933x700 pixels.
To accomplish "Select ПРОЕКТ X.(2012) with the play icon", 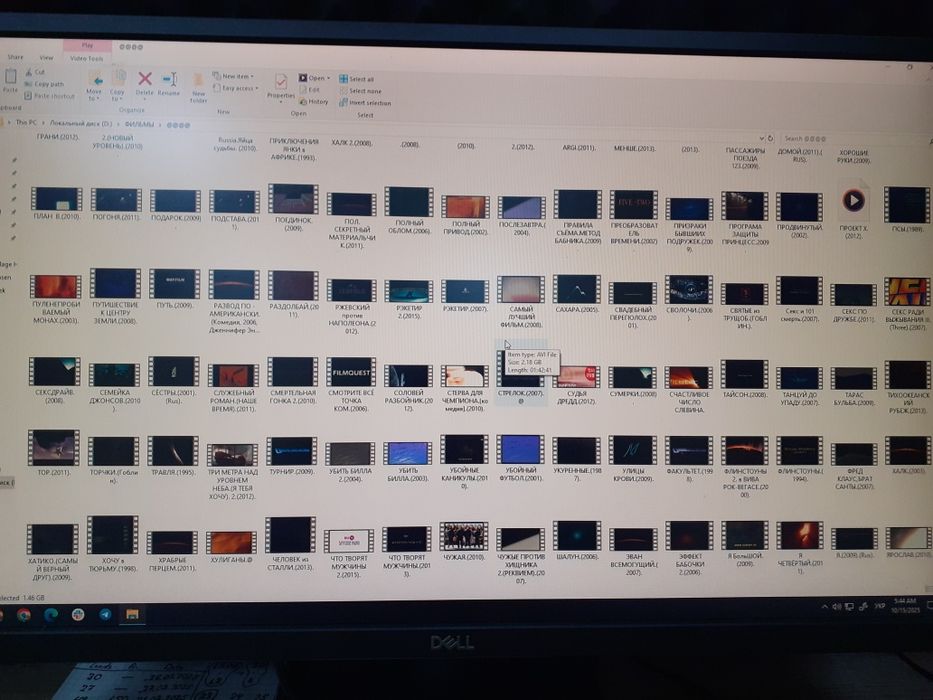I will pos(853,208).
